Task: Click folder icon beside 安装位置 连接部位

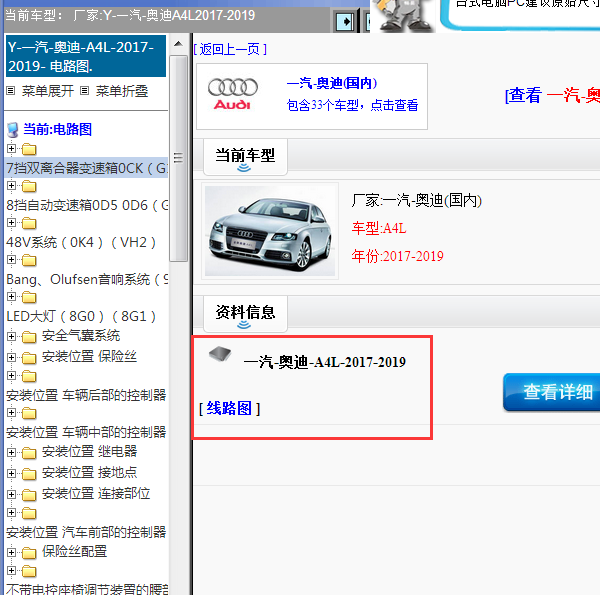Action: pyautogui.click(x=29, y=495)
